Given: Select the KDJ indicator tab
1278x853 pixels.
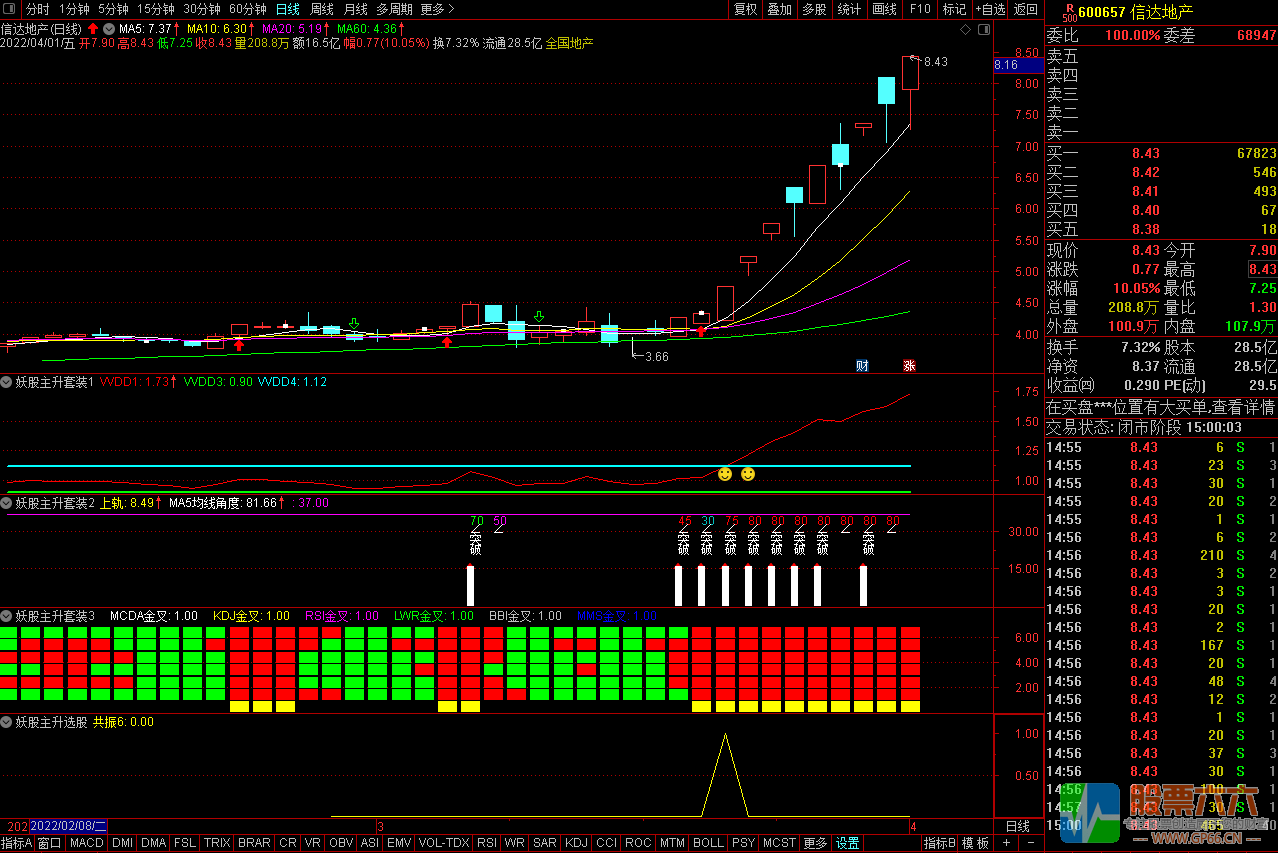Looking at the screenshot, I should 577,843.
